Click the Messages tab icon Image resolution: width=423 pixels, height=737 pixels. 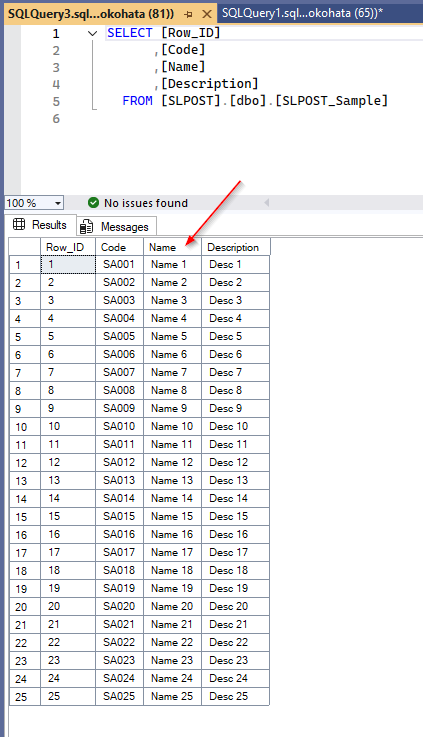(86, 227)
